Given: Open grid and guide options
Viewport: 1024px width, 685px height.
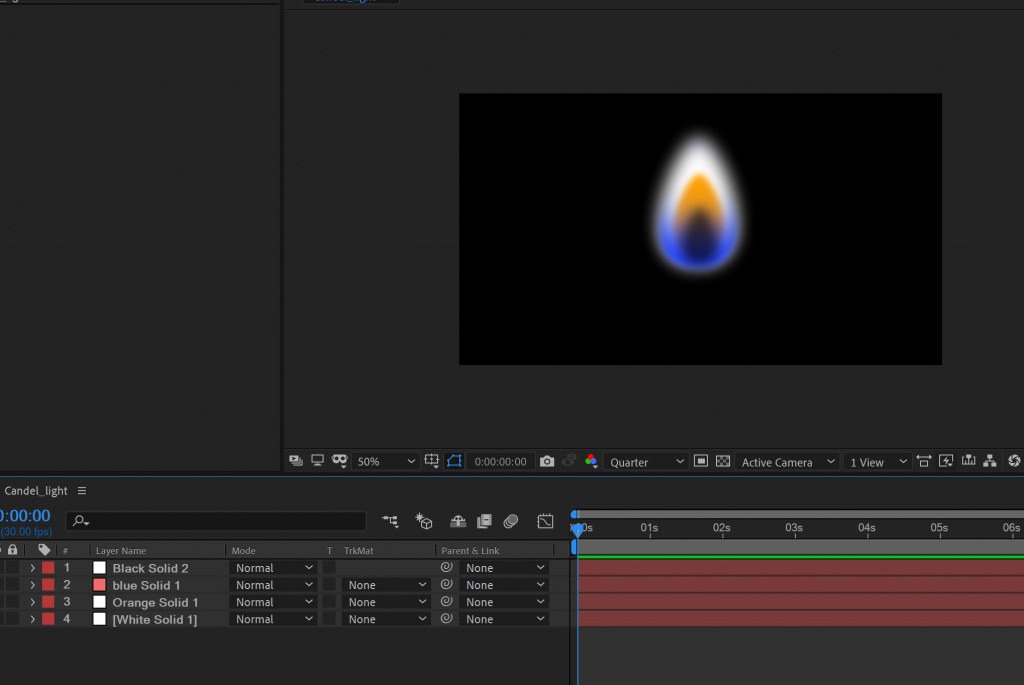Looking at the screenshot, I should point(432,461).
